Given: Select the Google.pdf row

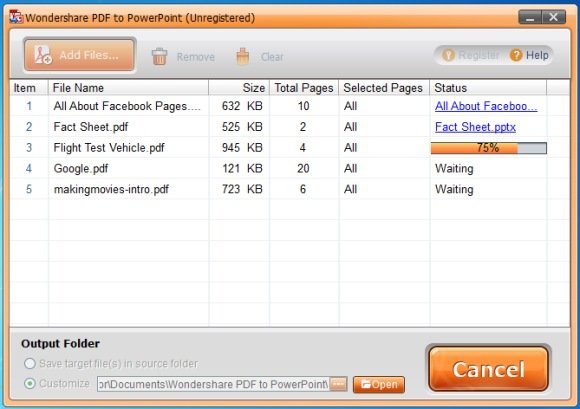Looking at the screenshot, I should pyautogui.click(x=289, y=169).
